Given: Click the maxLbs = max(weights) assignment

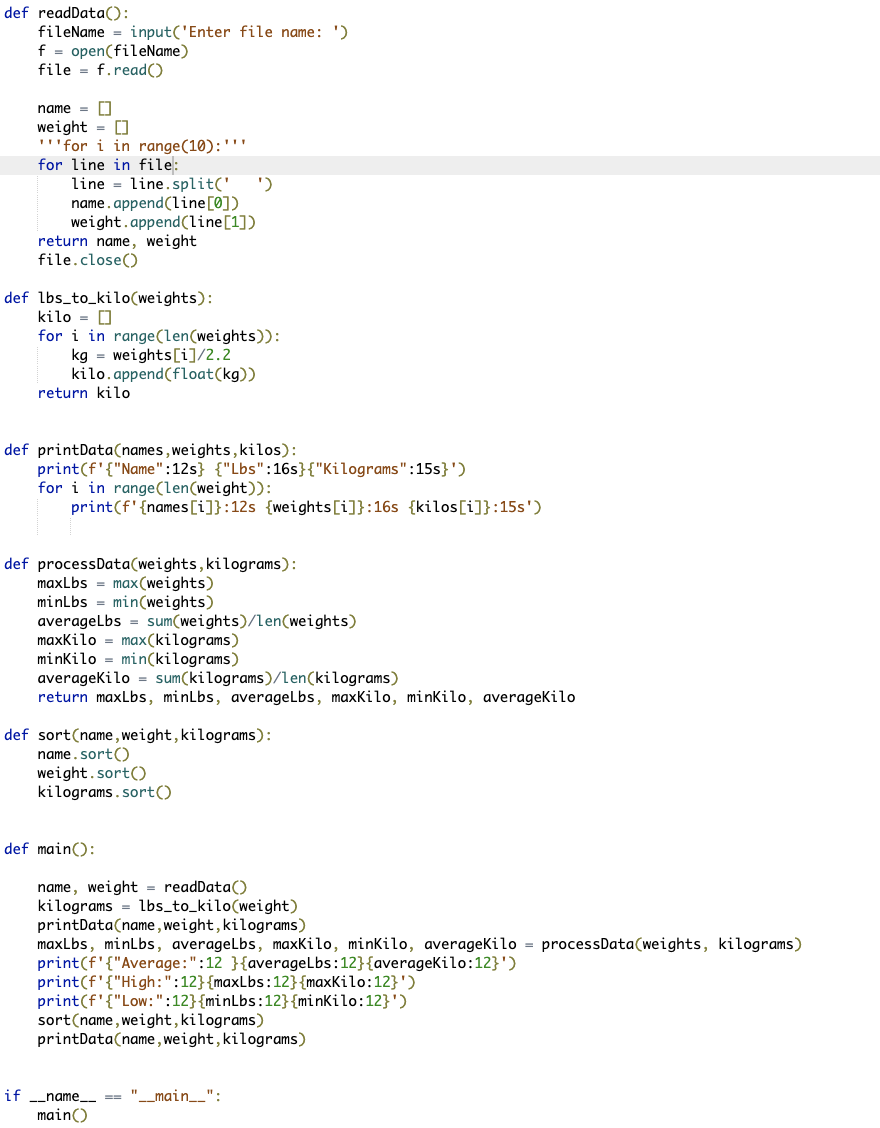Looking at the screenshot, I should pyautogui.click(x=120, y=582).
